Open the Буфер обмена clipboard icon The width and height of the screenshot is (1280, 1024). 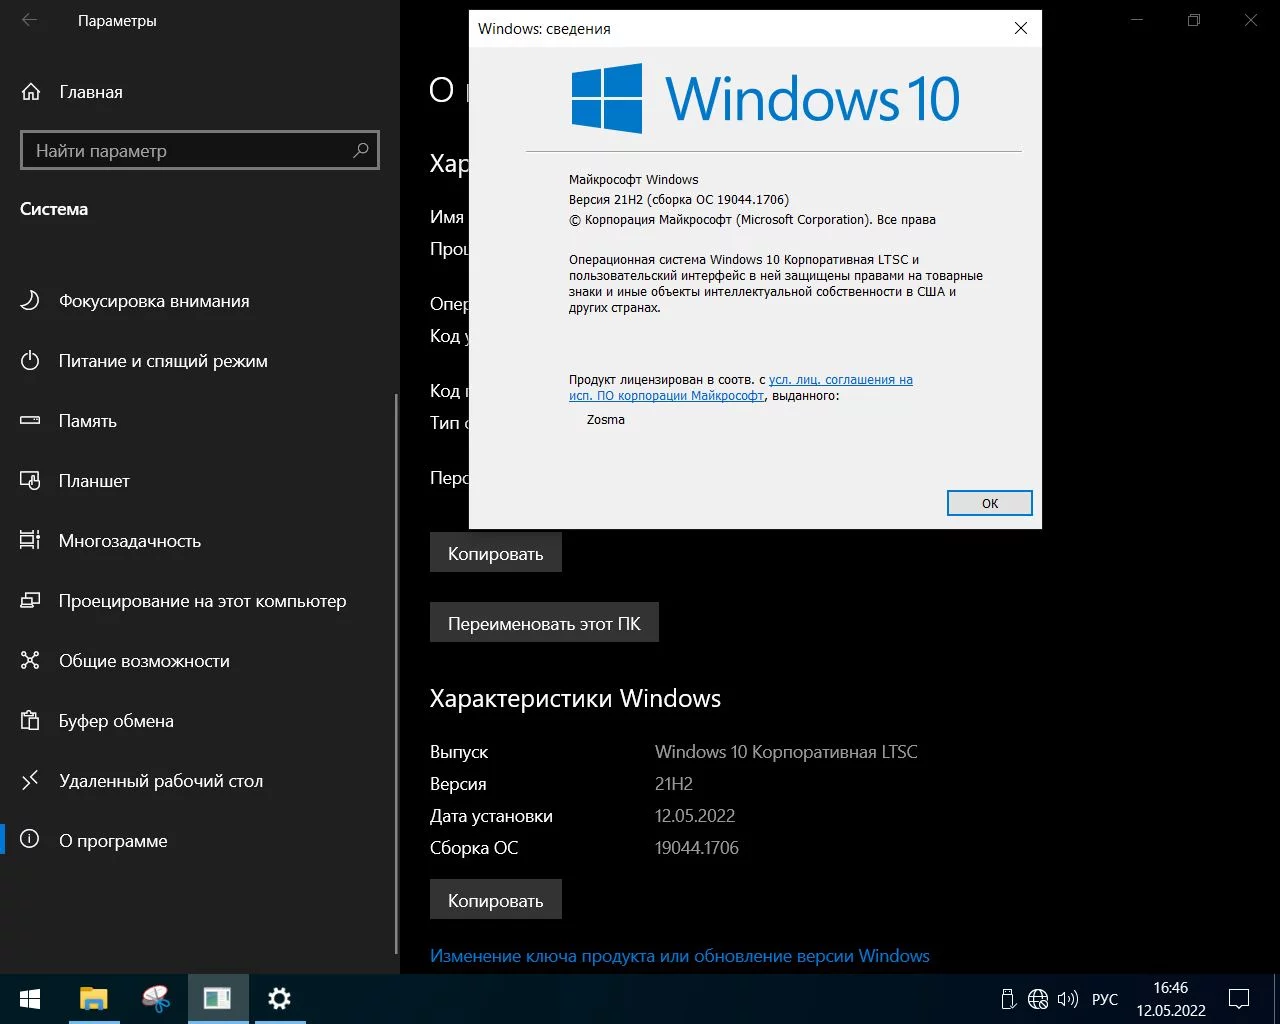30,721
